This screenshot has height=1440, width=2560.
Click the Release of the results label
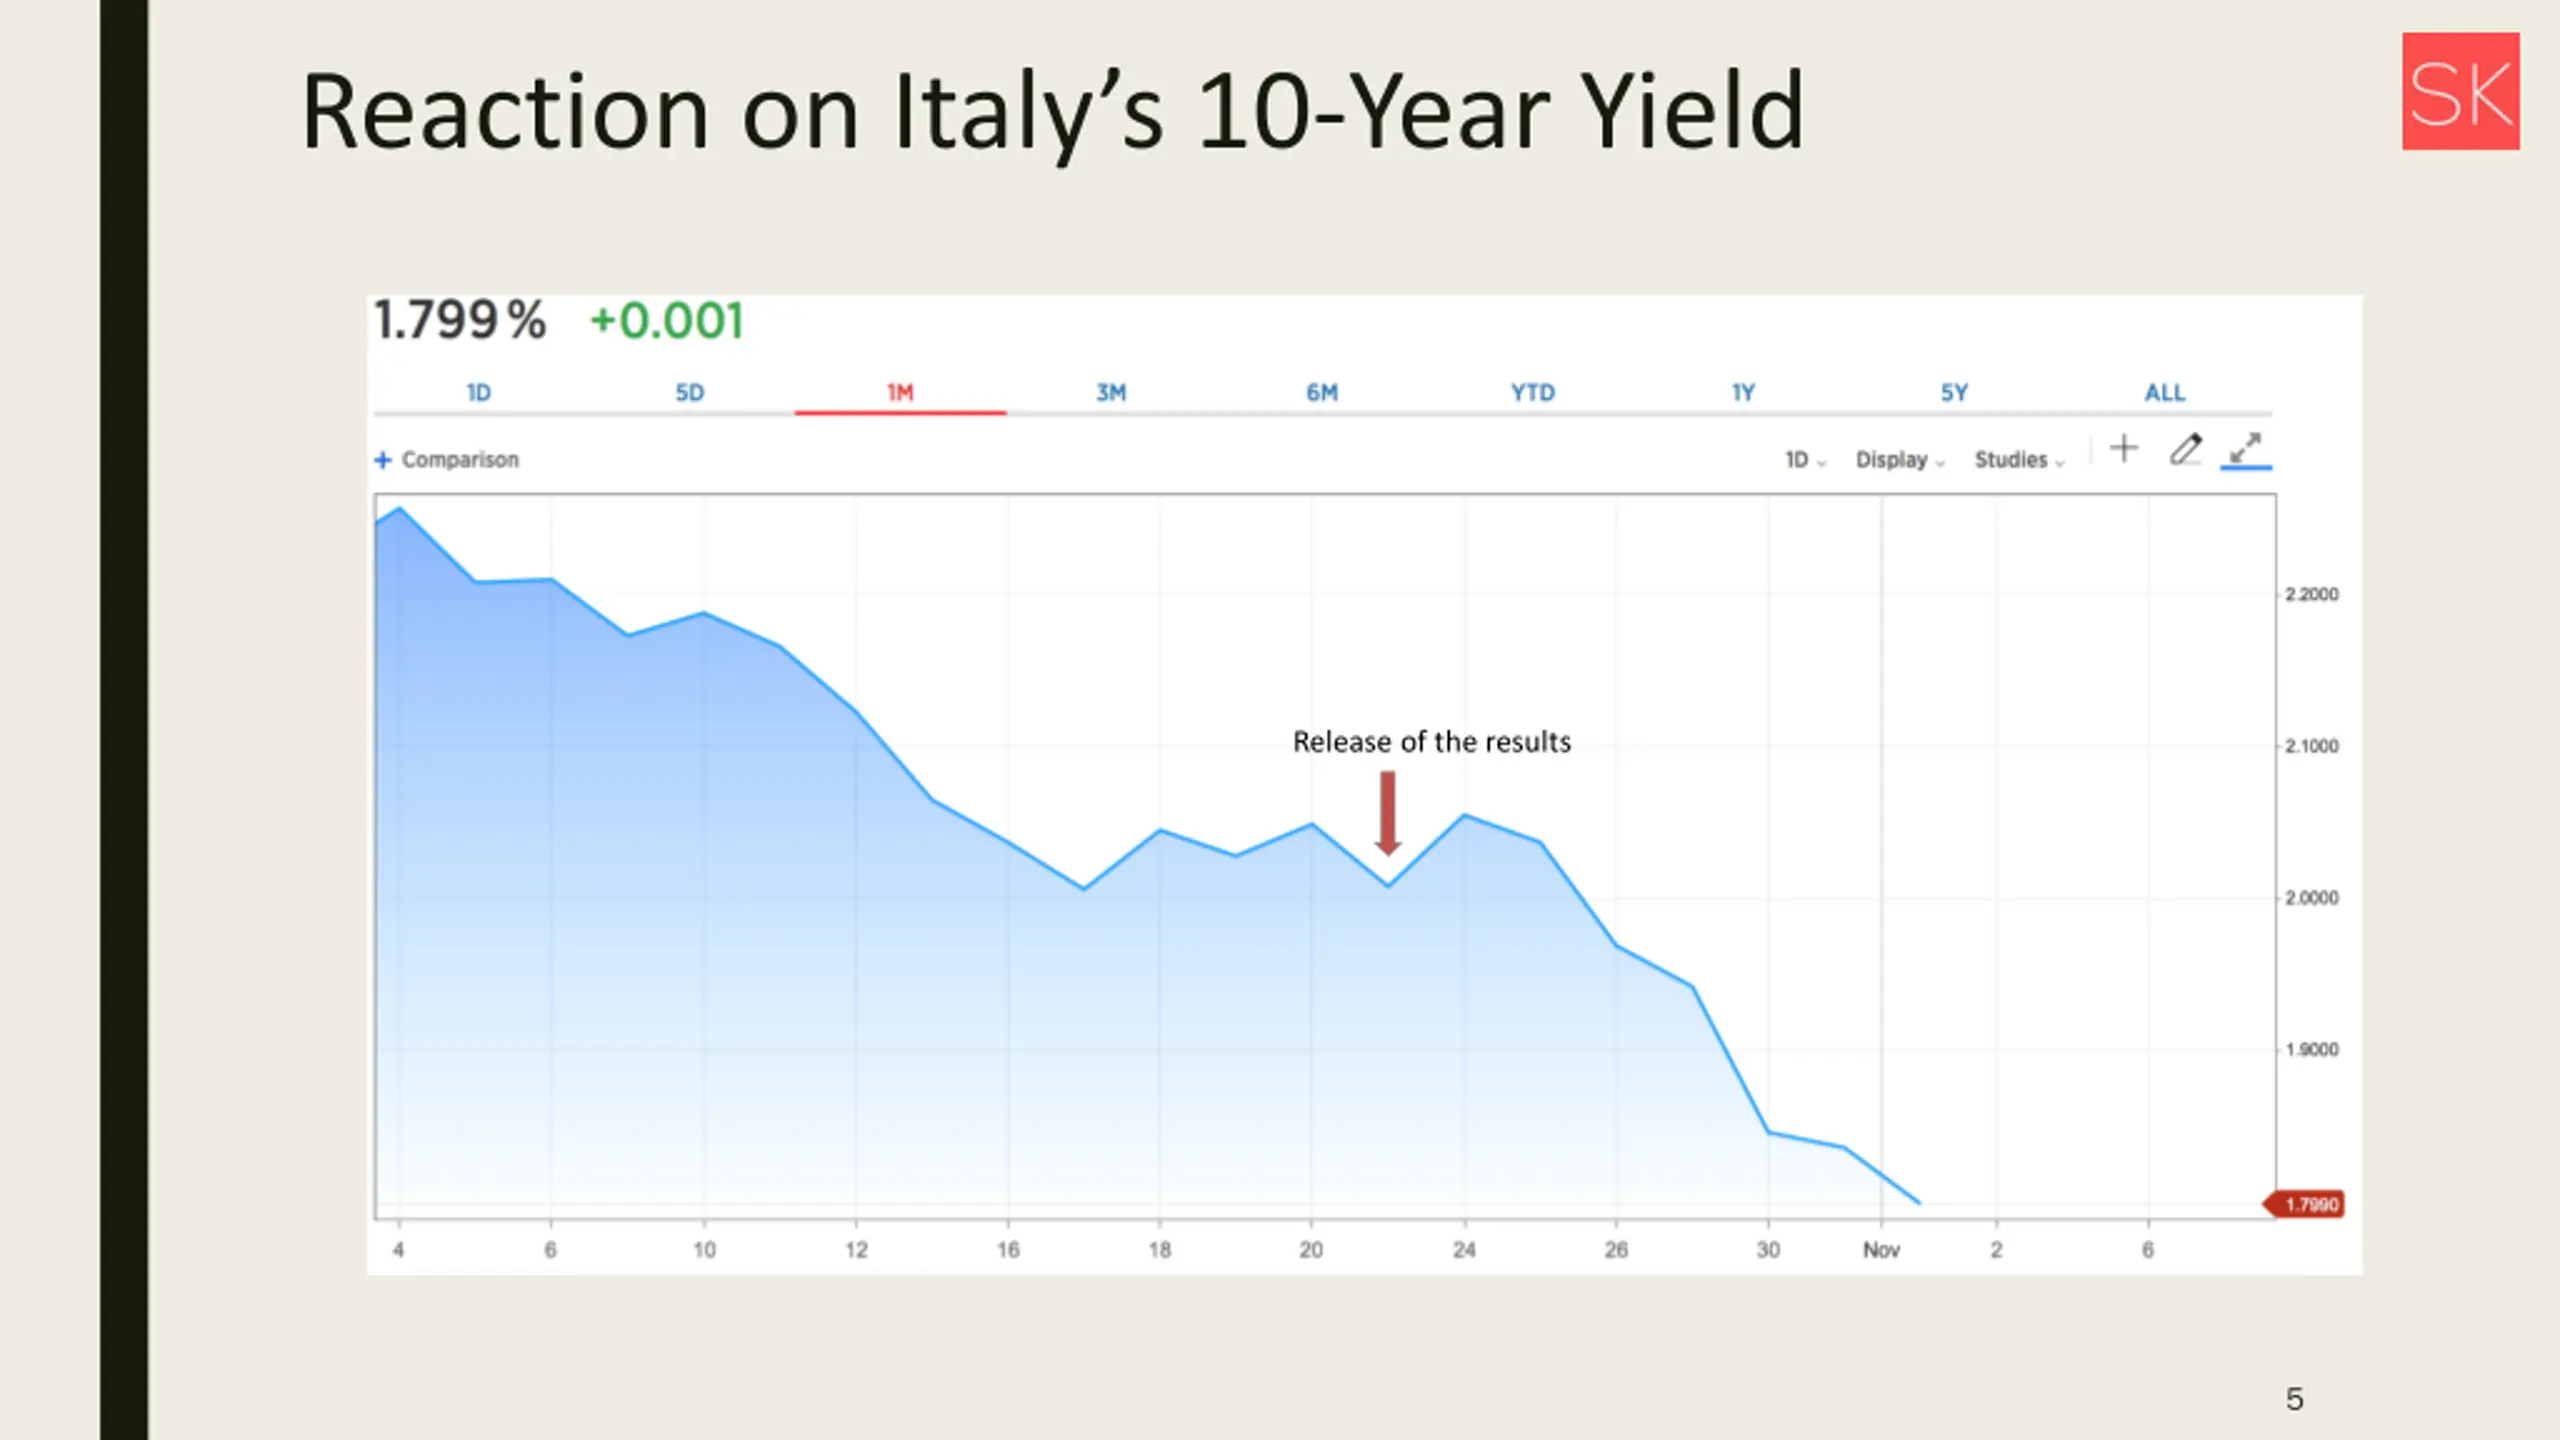click(x=1432, y=742)
